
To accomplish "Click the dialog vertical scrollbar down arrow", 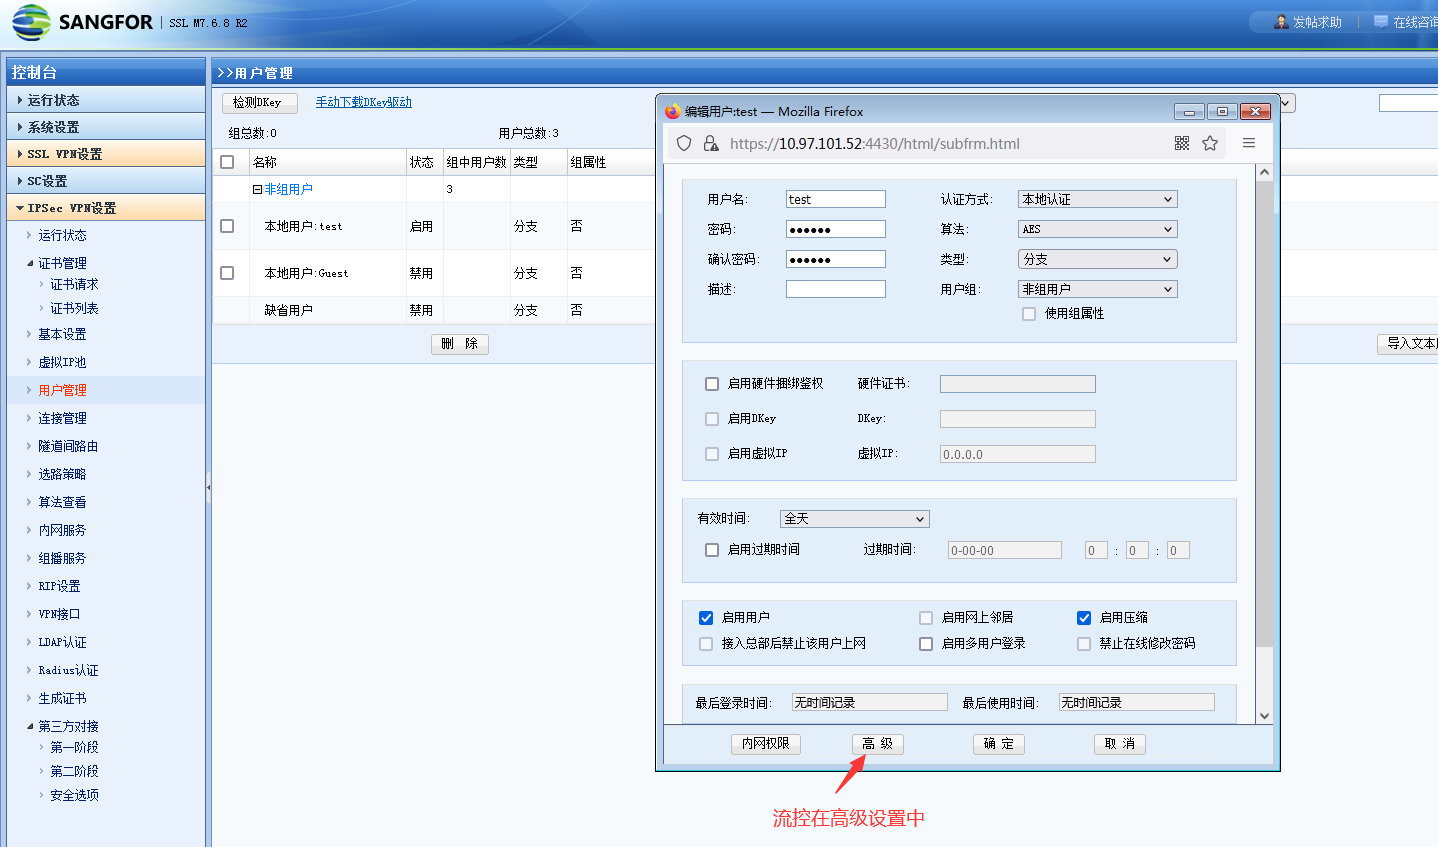I will pyautogui.click(x=1264, y=715).
